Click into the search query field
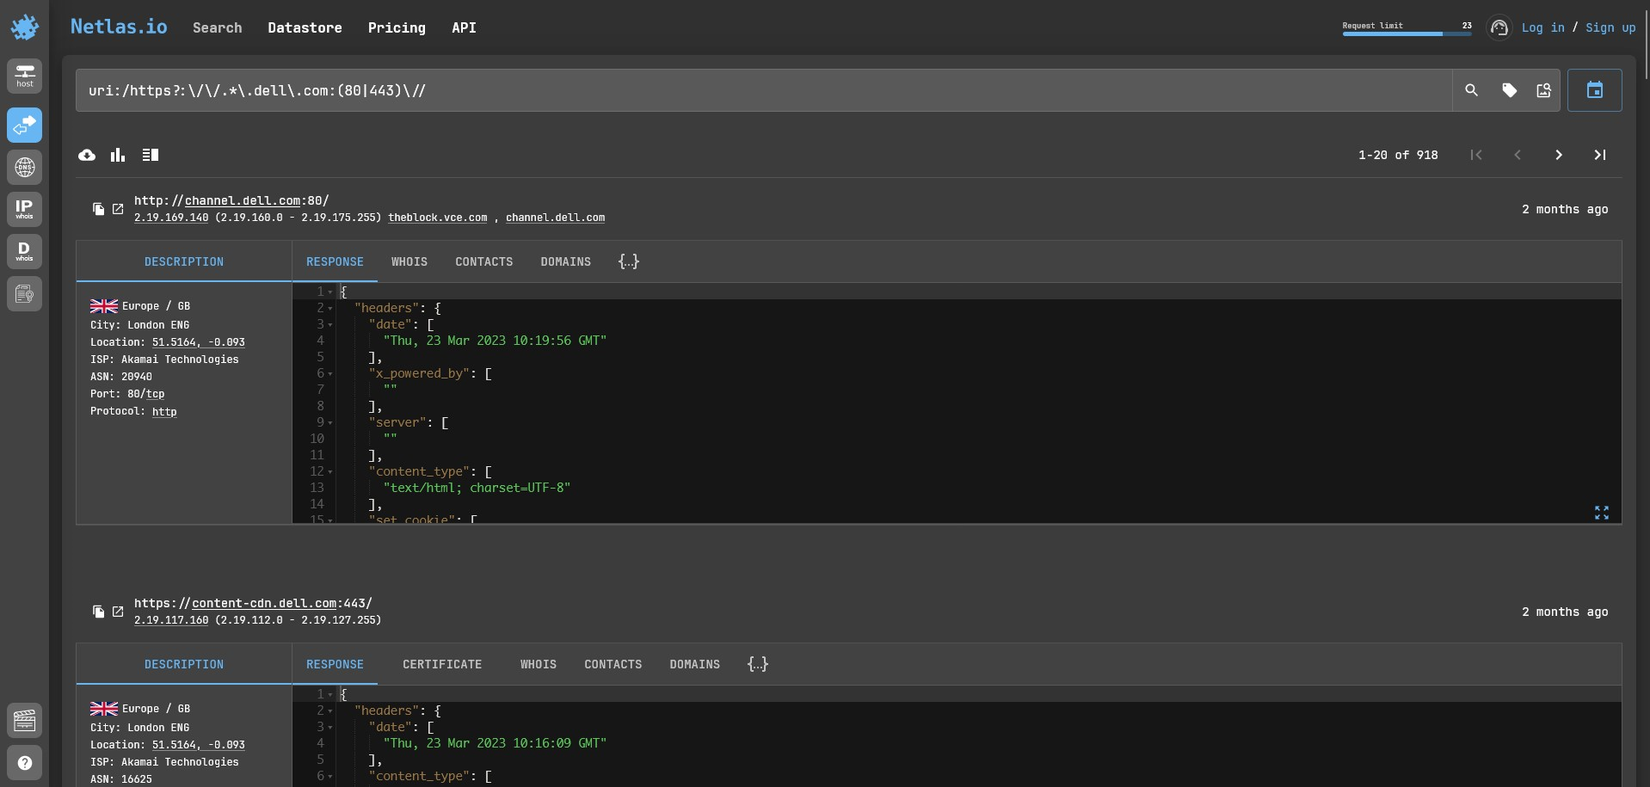Viewport: 1650px width, 787px height. click(760, 91)
